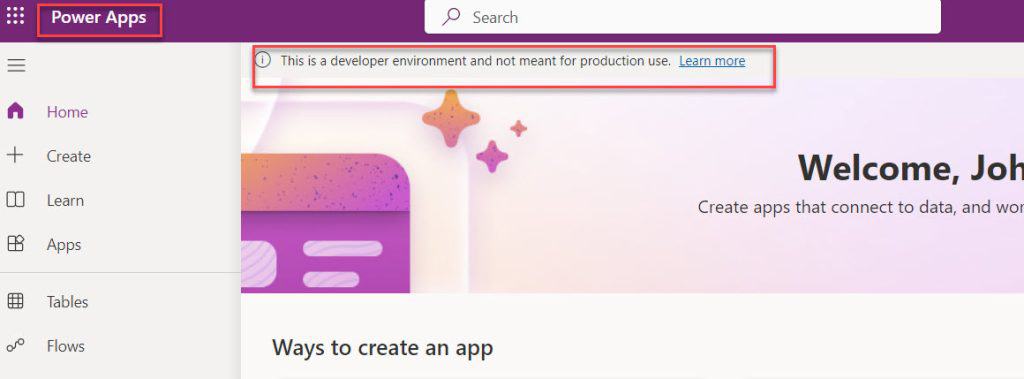Click the Power Apps title
Screen dimensions: 1024x379
point(99,18)
